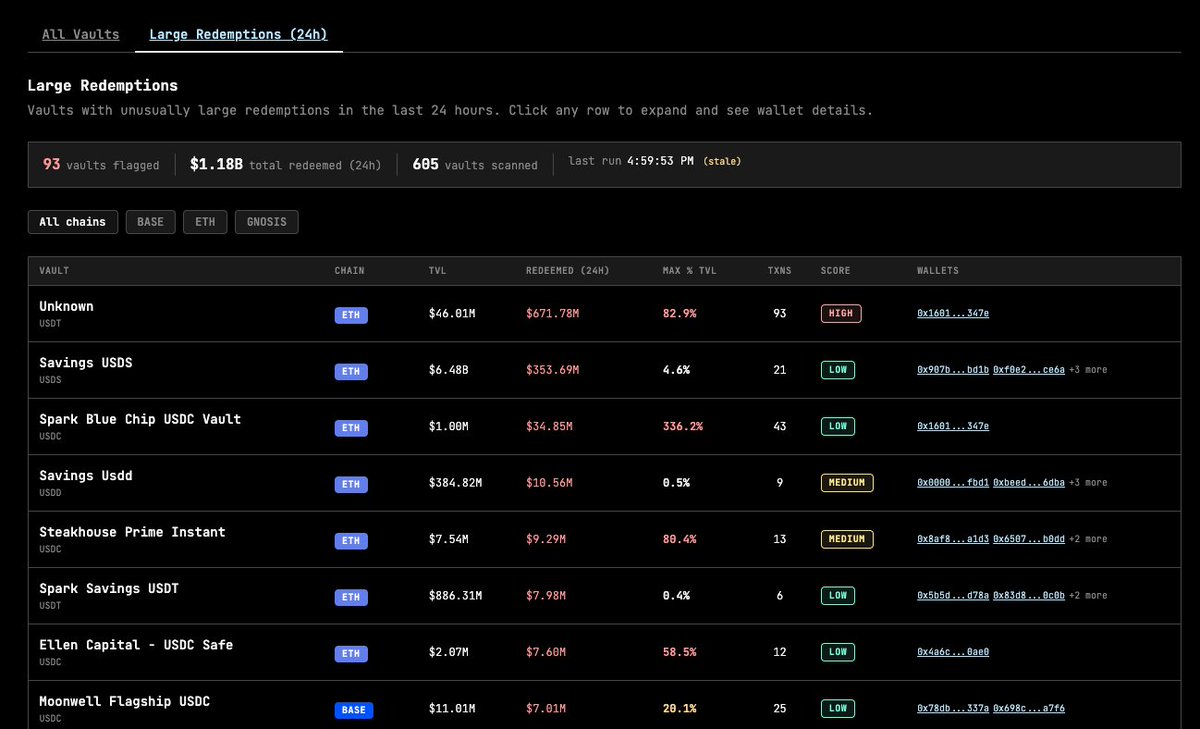The image size is (1200, 729).
Task: Click the HIGH score badge
Action: [x=841, y=314]
